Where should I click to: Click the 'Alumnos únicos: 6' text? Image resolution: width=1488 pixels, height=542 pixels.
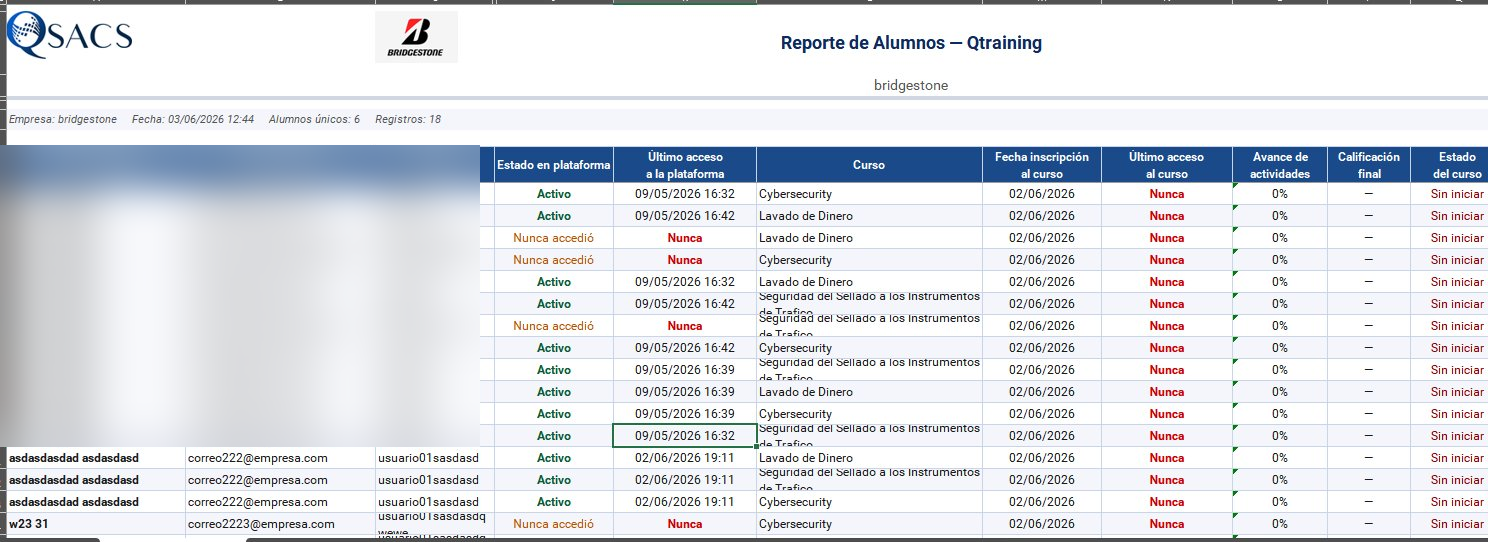[314, 119]
